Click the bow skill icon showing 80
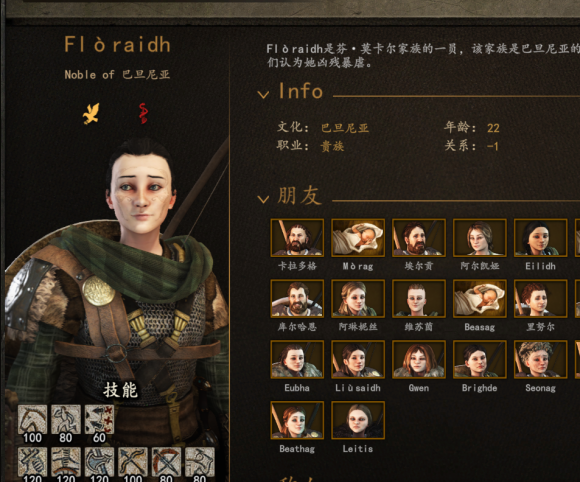This screenshot has width=580, height=482. [166, 462]
